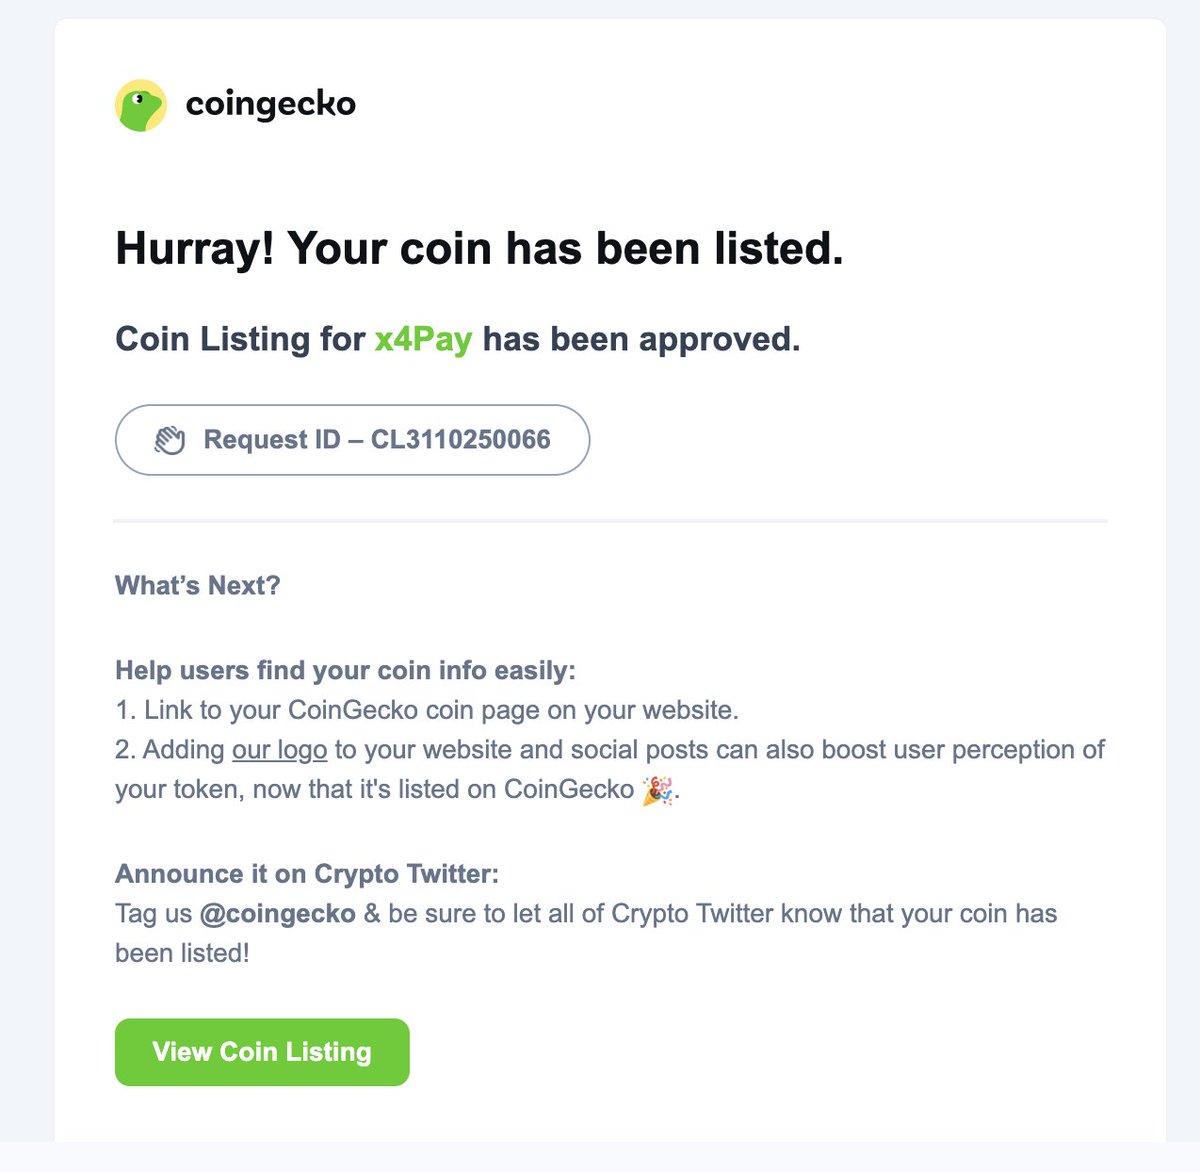Click the party popper emoji
Screen dimensions: 1200x1172
[x=657, y=790]
